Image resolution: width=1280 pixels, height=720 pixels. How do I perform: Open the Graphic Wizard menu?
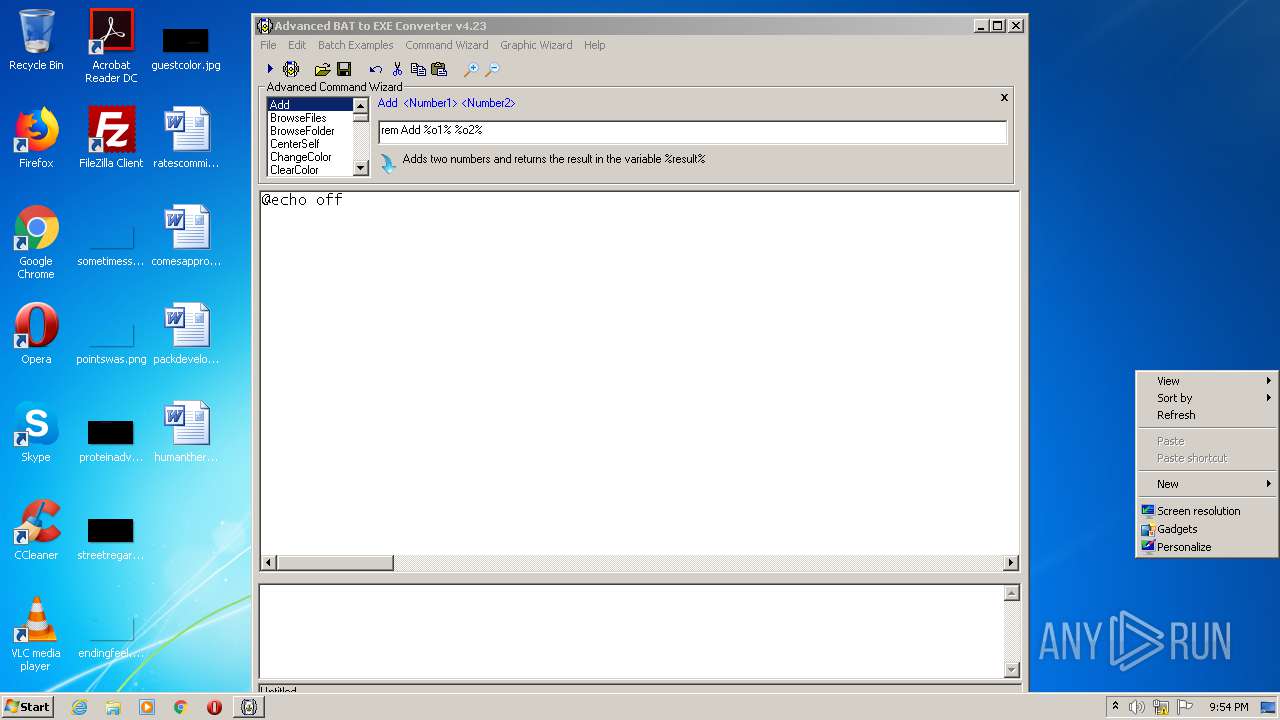536,45
